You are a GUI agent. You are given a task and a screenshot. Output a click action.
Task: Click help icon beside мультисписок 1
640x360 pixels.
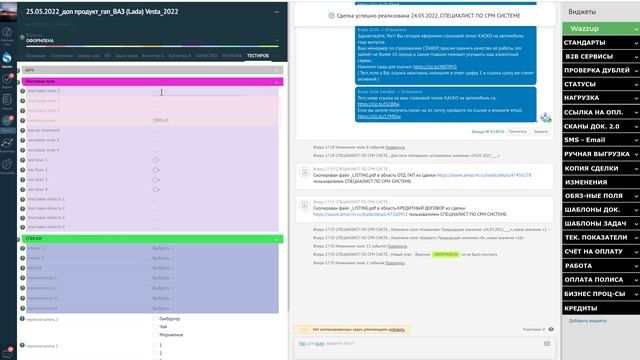pos(22,278)
